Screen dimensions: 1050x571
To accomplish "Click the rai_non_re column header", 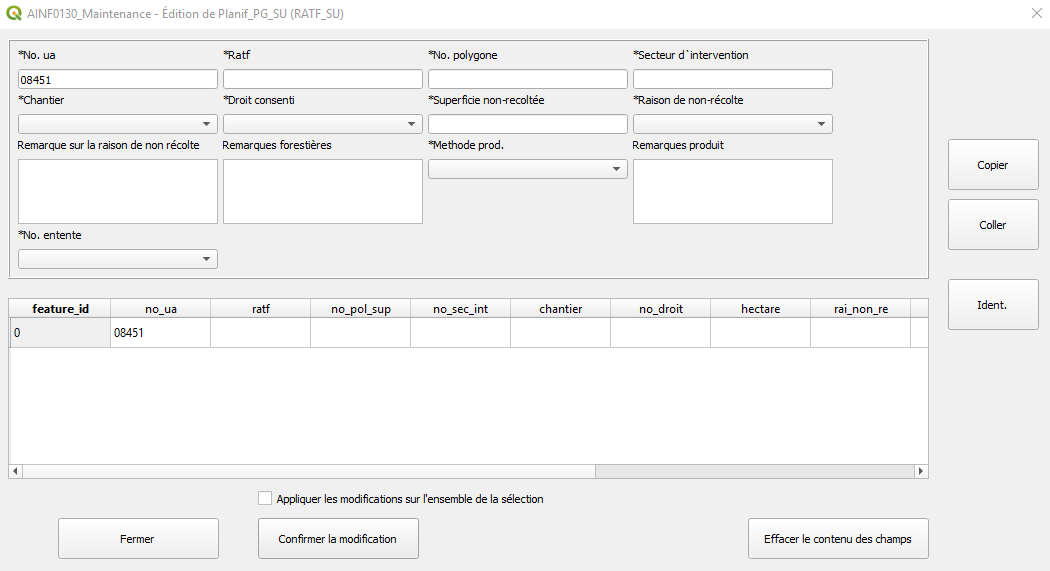I will (x=860, y=309).
